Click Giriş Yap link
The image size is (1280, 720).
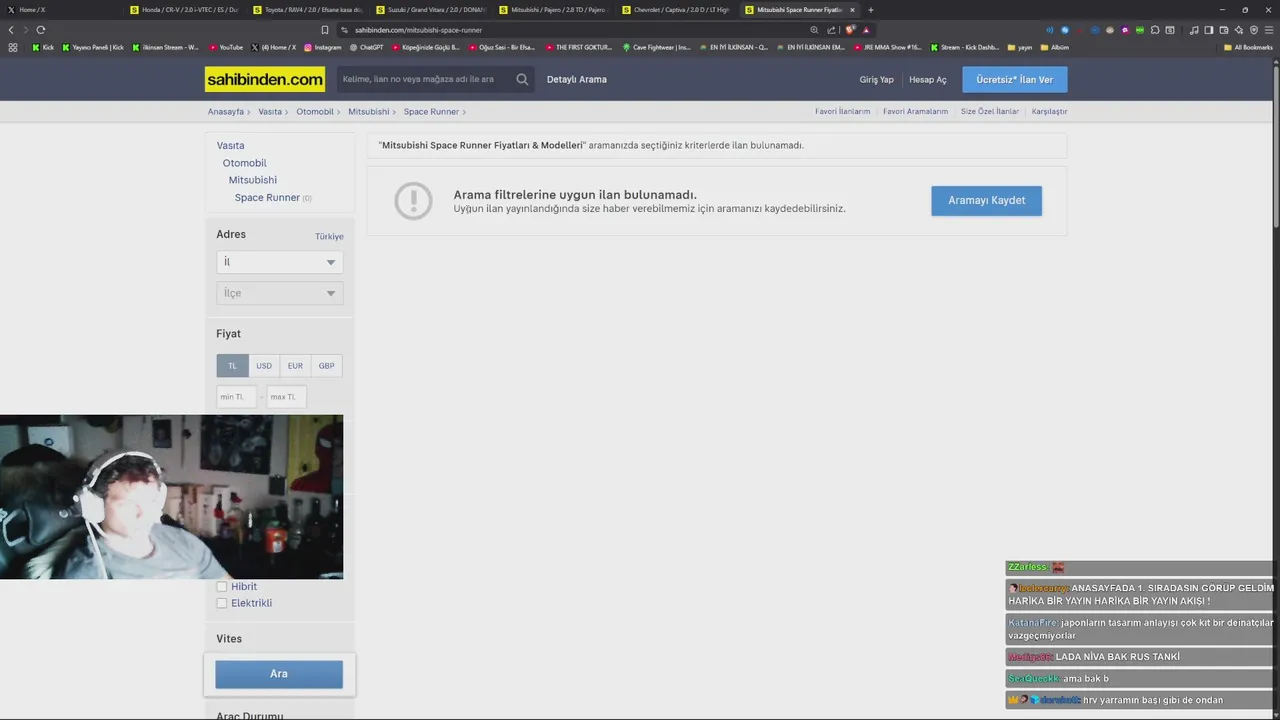(x=876, y=80)
